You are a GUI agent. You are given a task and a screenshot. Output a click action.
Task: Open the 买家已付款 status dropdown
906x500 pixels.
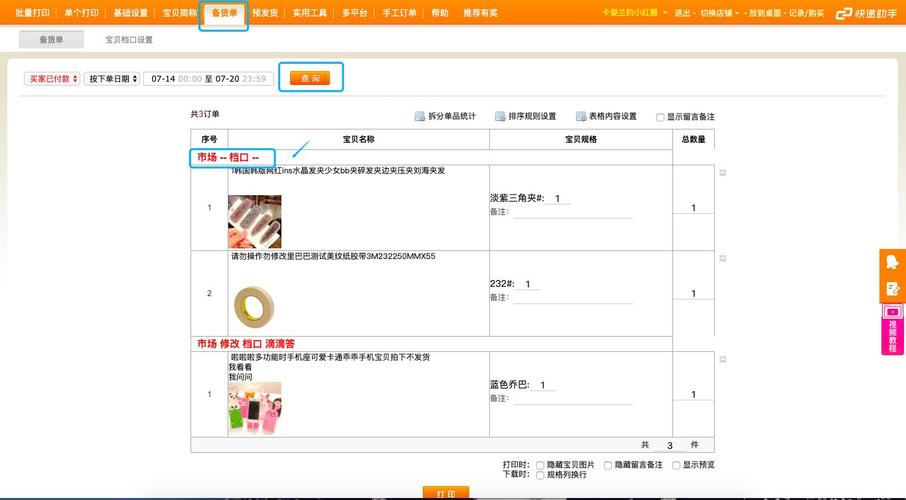click(52, 79)
